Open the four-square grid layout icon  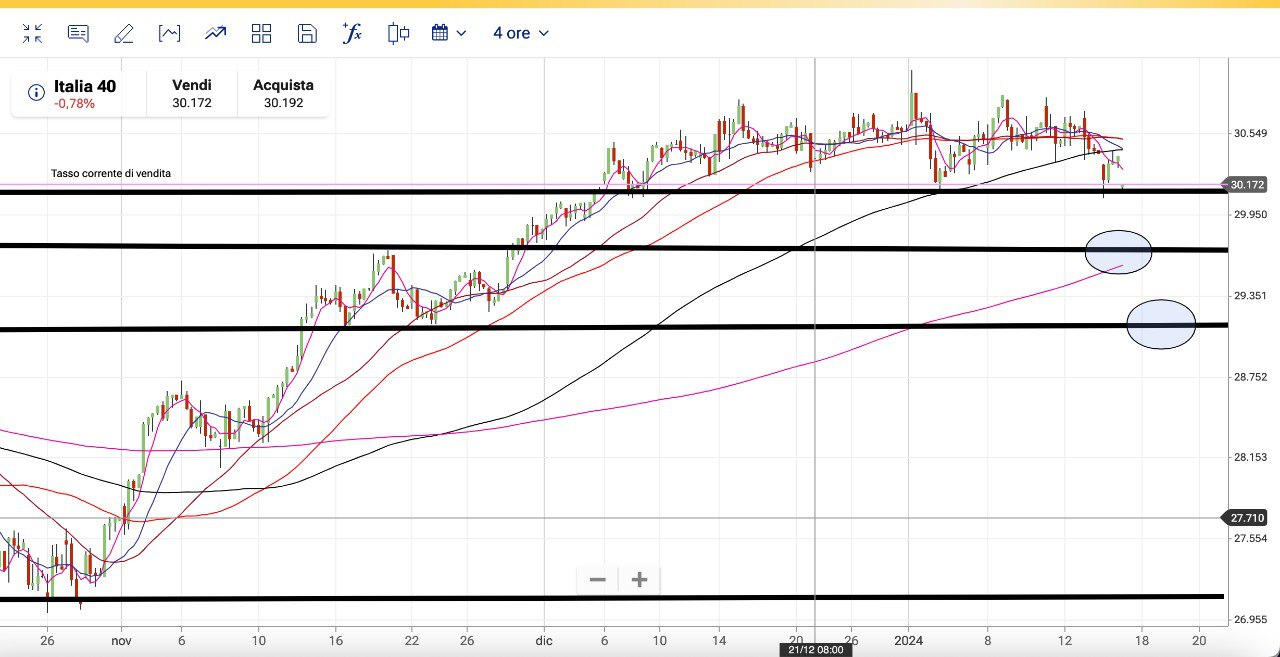click(262, 33)
